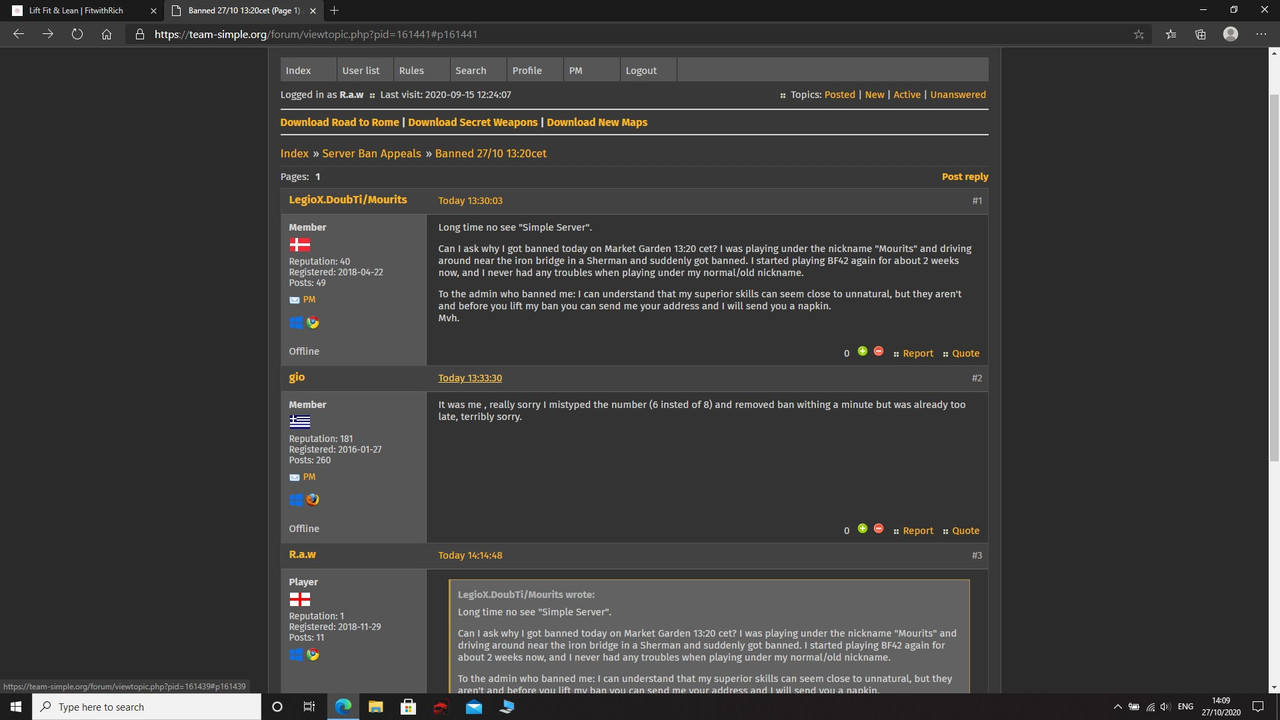Open Edge Settings and more menu
Viewport: 1280px width, 720px height.
1261,33
